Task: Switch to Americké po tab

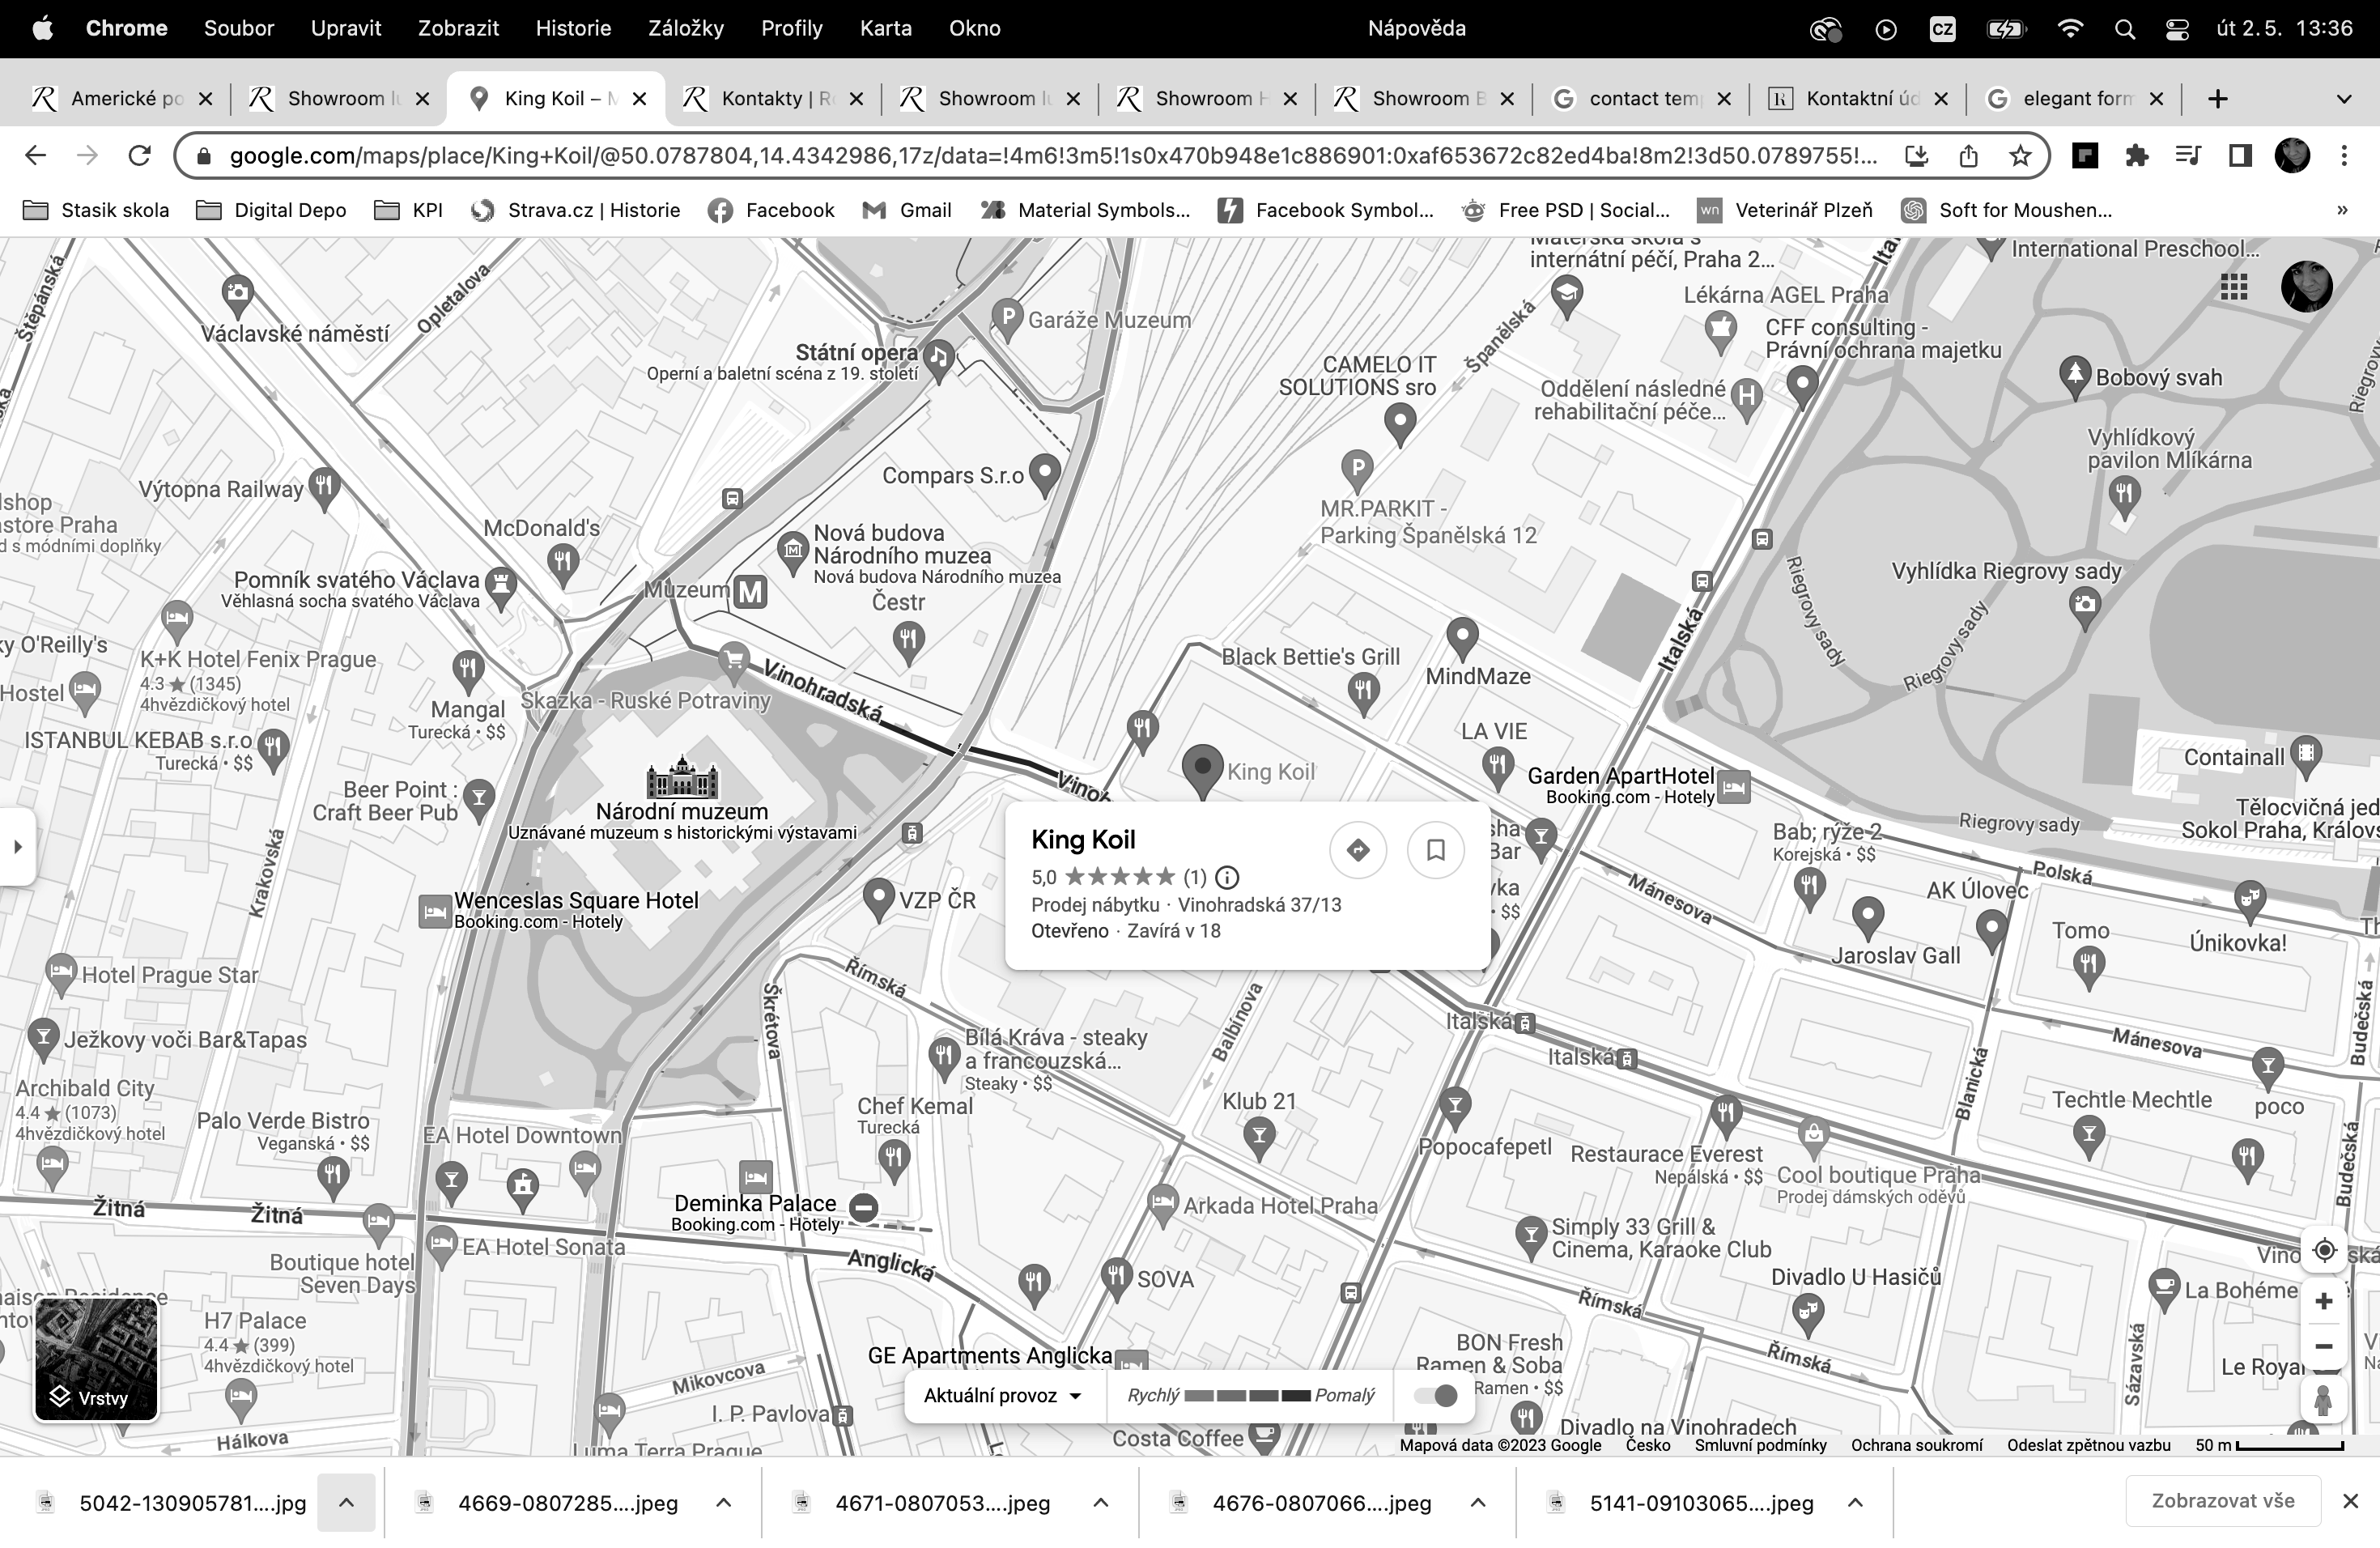Action: pos(122,99)
